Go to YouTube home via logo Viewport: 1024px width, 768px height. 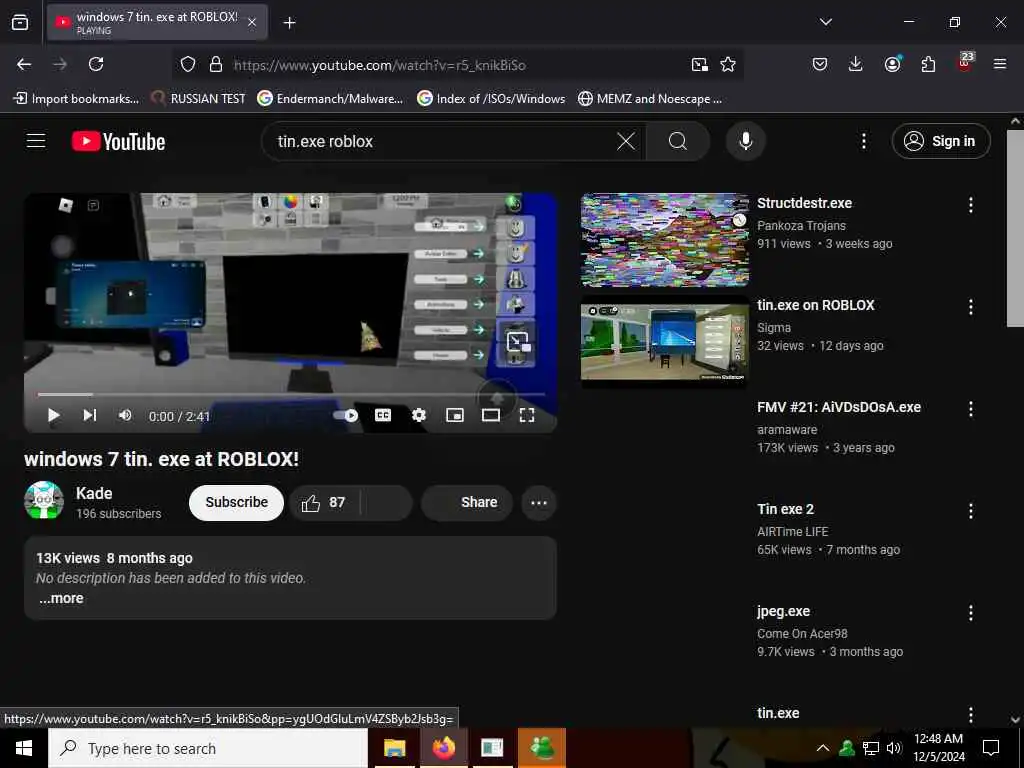(x=119, y=141)
